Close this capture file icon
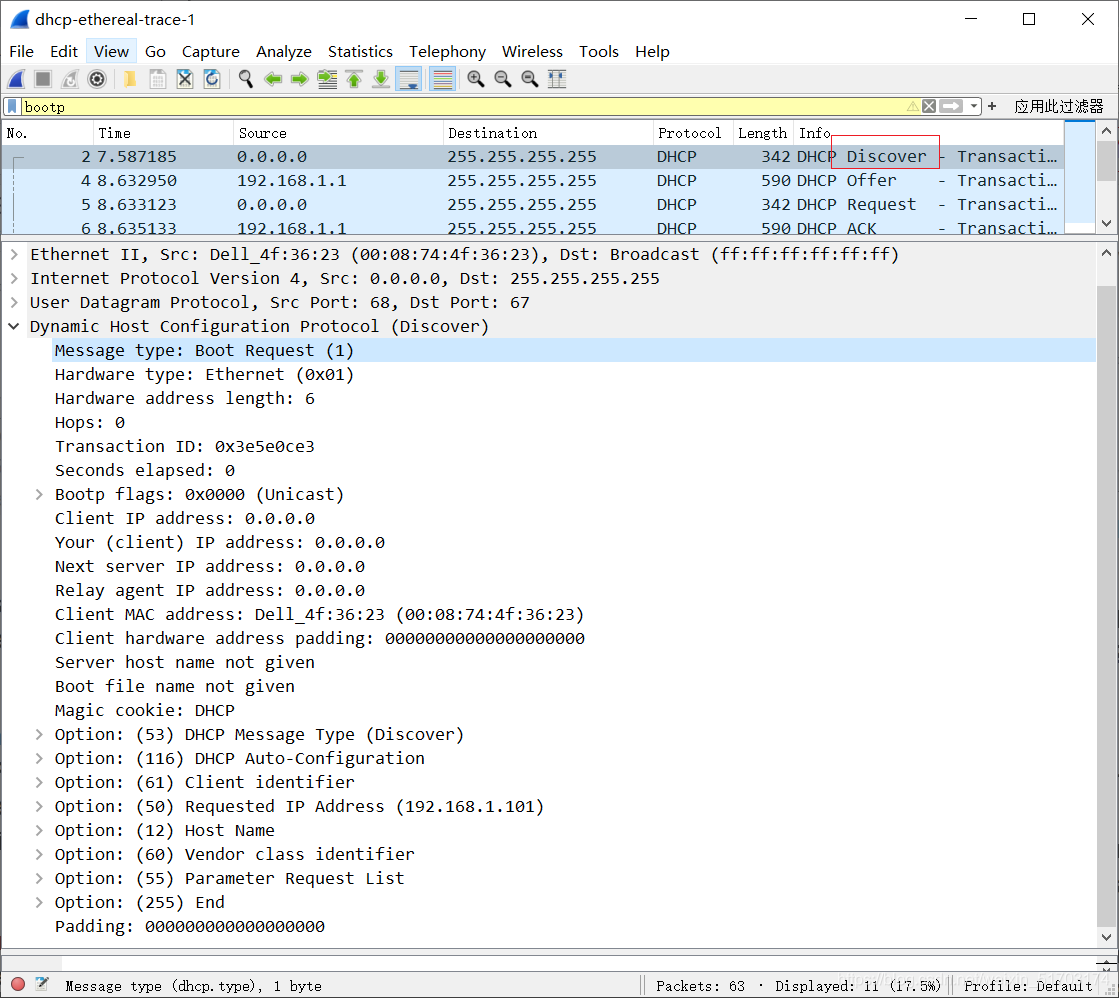The height and width of the screenshot is (998, 1119). [184, 79]
